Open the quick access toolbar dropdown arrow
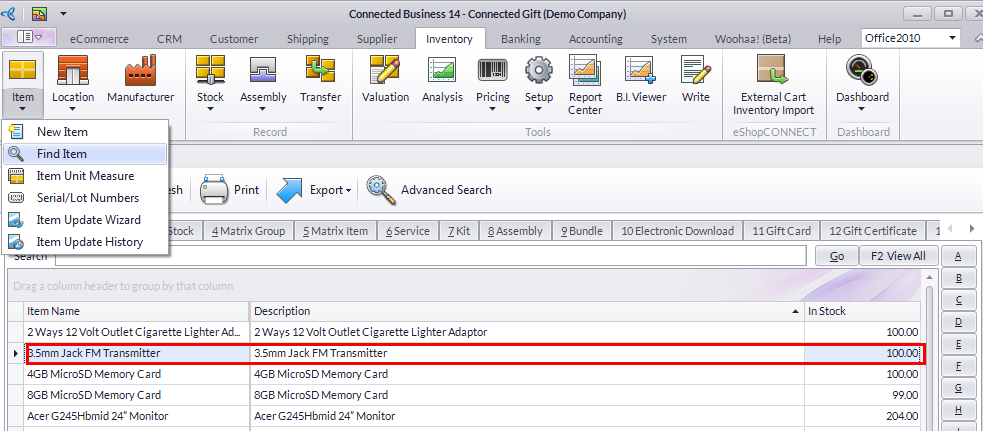Viewport: 983px width, 431px height. pyautogui.click(x=63, y=13)
